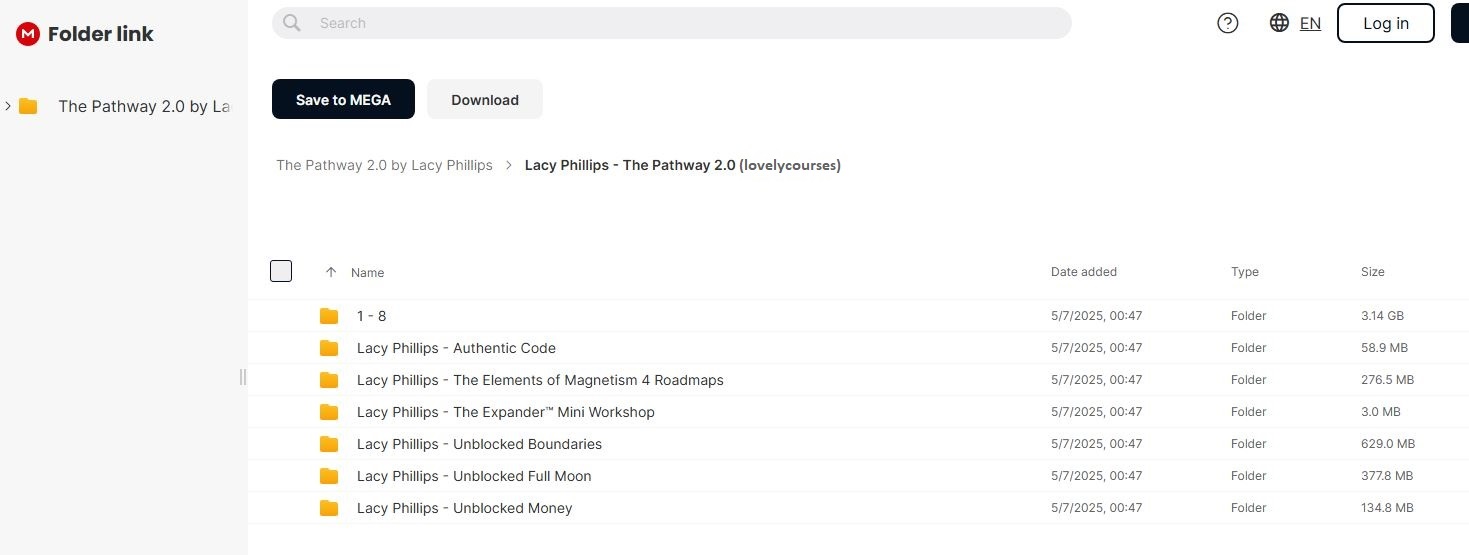This screenshot has height=555, width=1469.
Task: Click the globe language icon
Action: tap(1279, 23)
